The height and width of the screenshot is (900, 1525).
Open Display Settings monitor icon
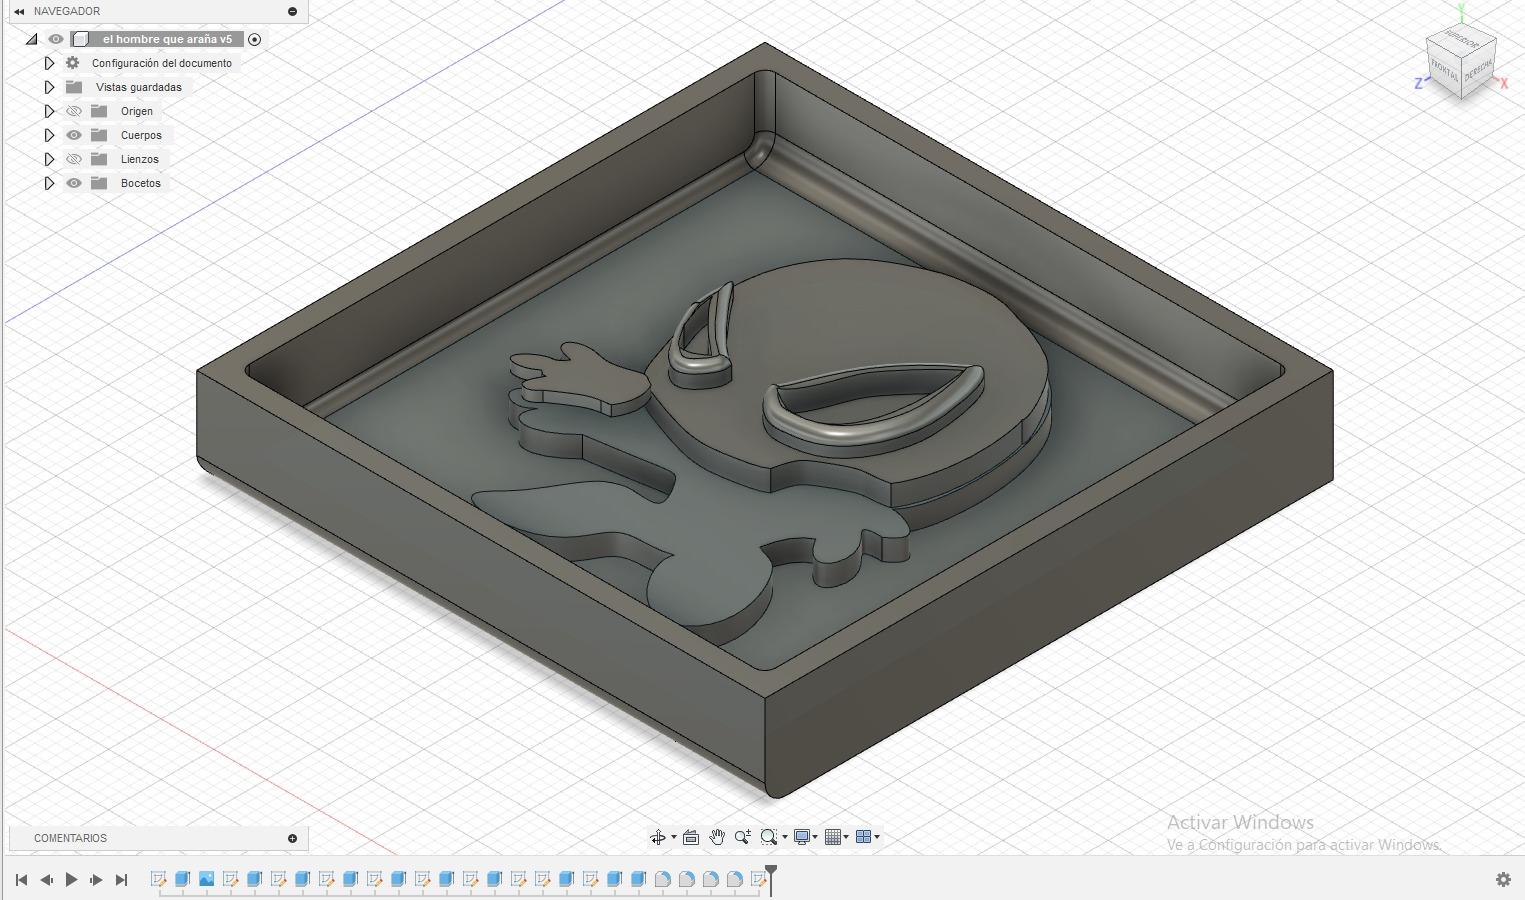(x=801, y=837)
